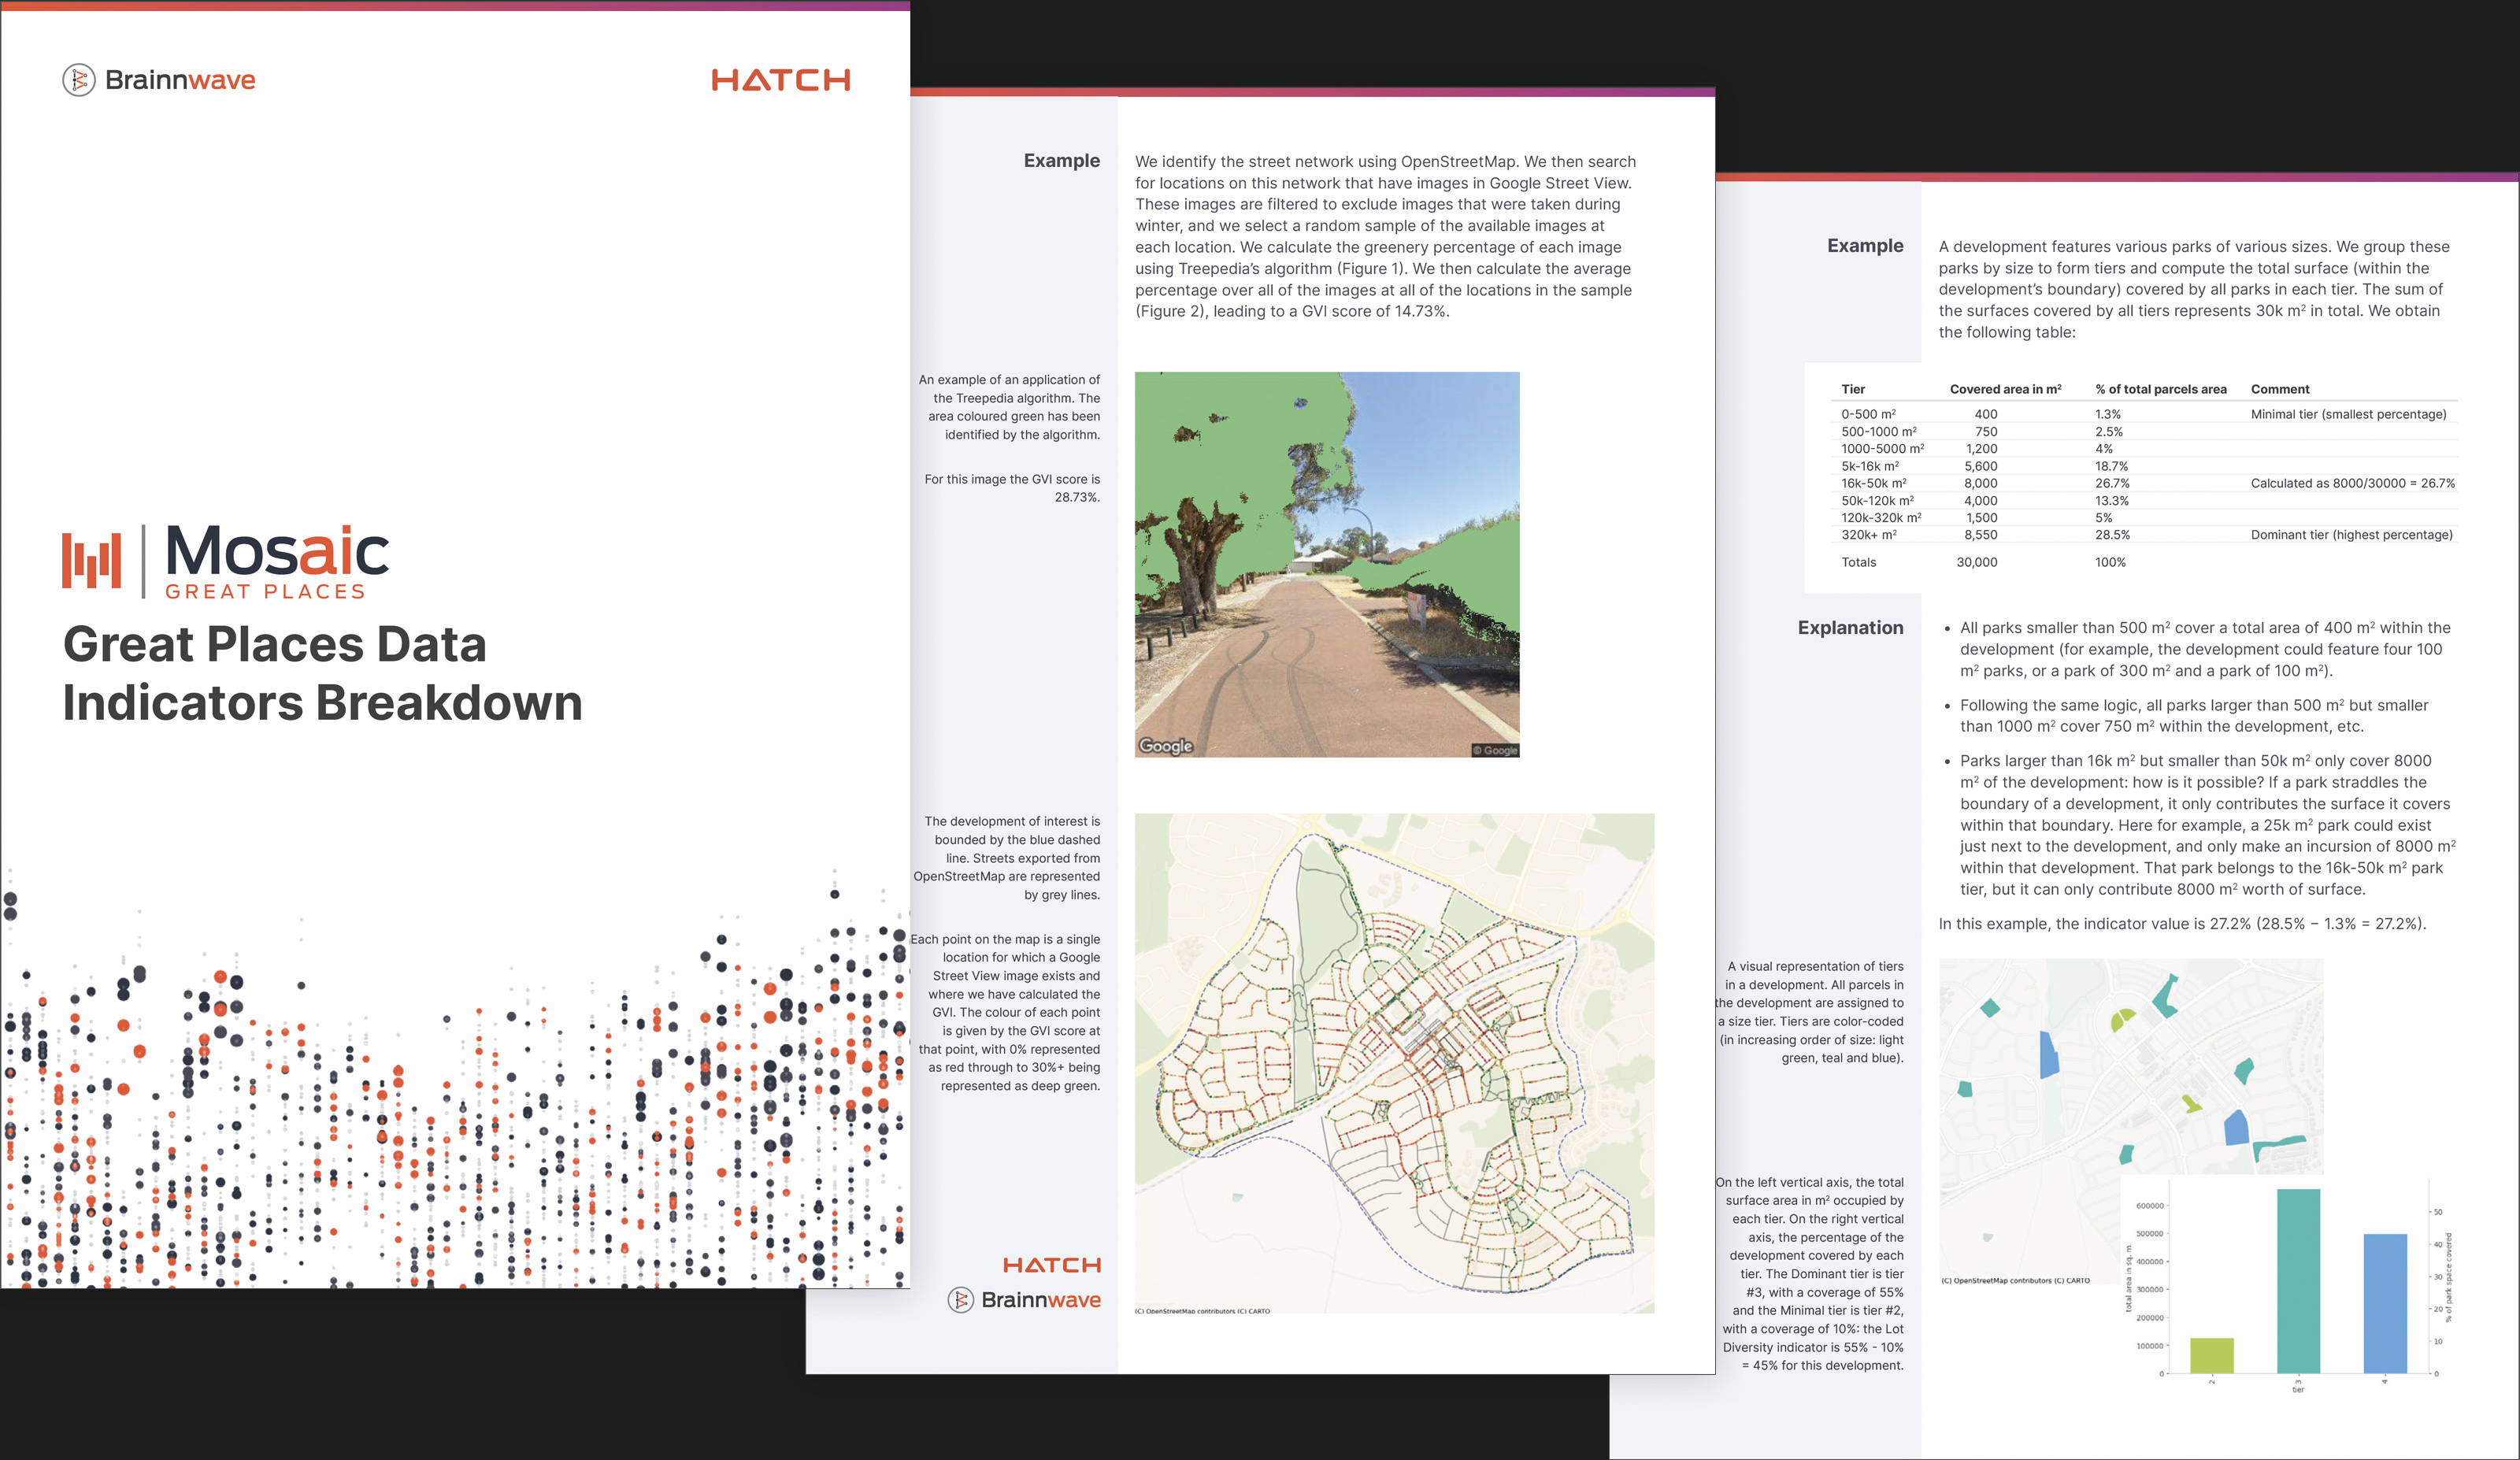Select the 'On the left vertical axis' caption

[1810, 1273]
